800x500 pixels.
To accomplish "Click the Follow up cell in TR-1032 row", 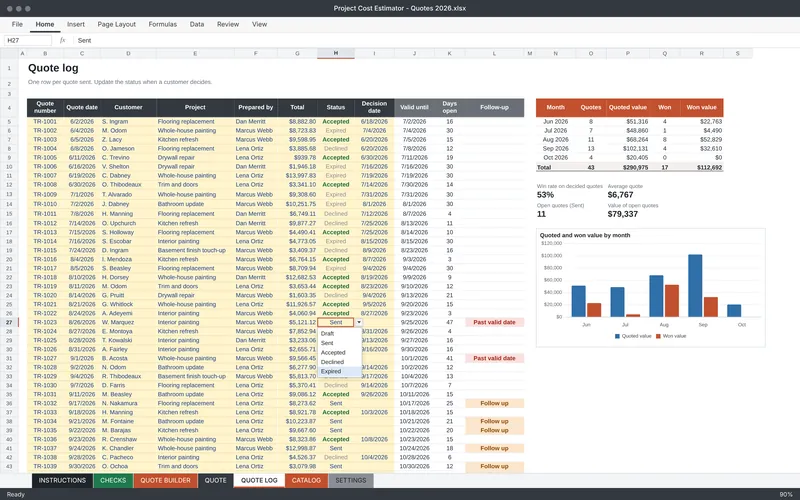I will tap(494, 403).
